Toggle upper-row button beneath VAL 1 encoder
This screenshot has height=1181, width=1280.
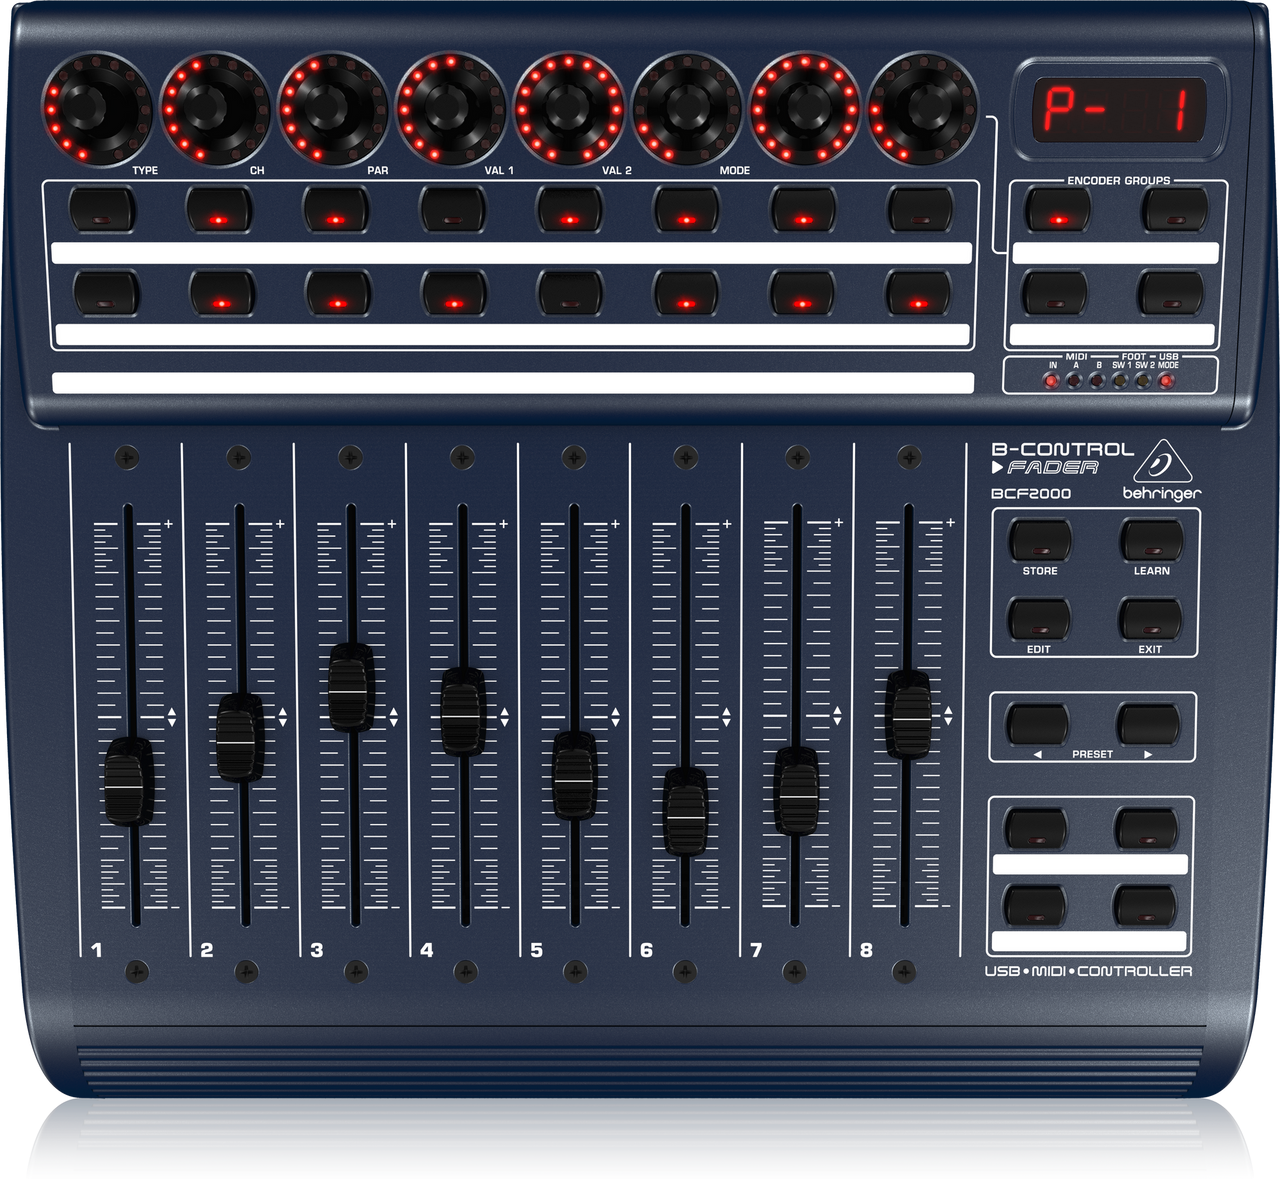[x=452, y=211]
